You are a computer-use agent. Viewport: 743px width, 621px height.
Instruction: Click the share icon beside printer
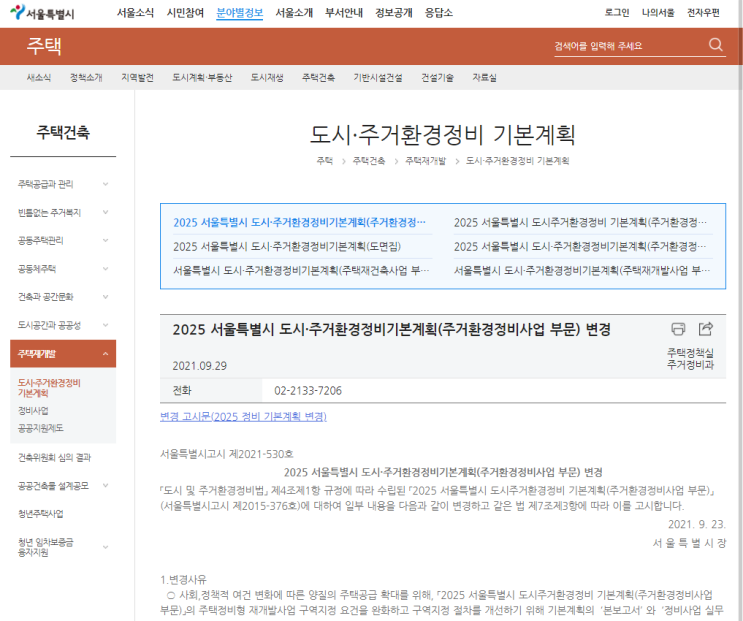pos(706,329)
